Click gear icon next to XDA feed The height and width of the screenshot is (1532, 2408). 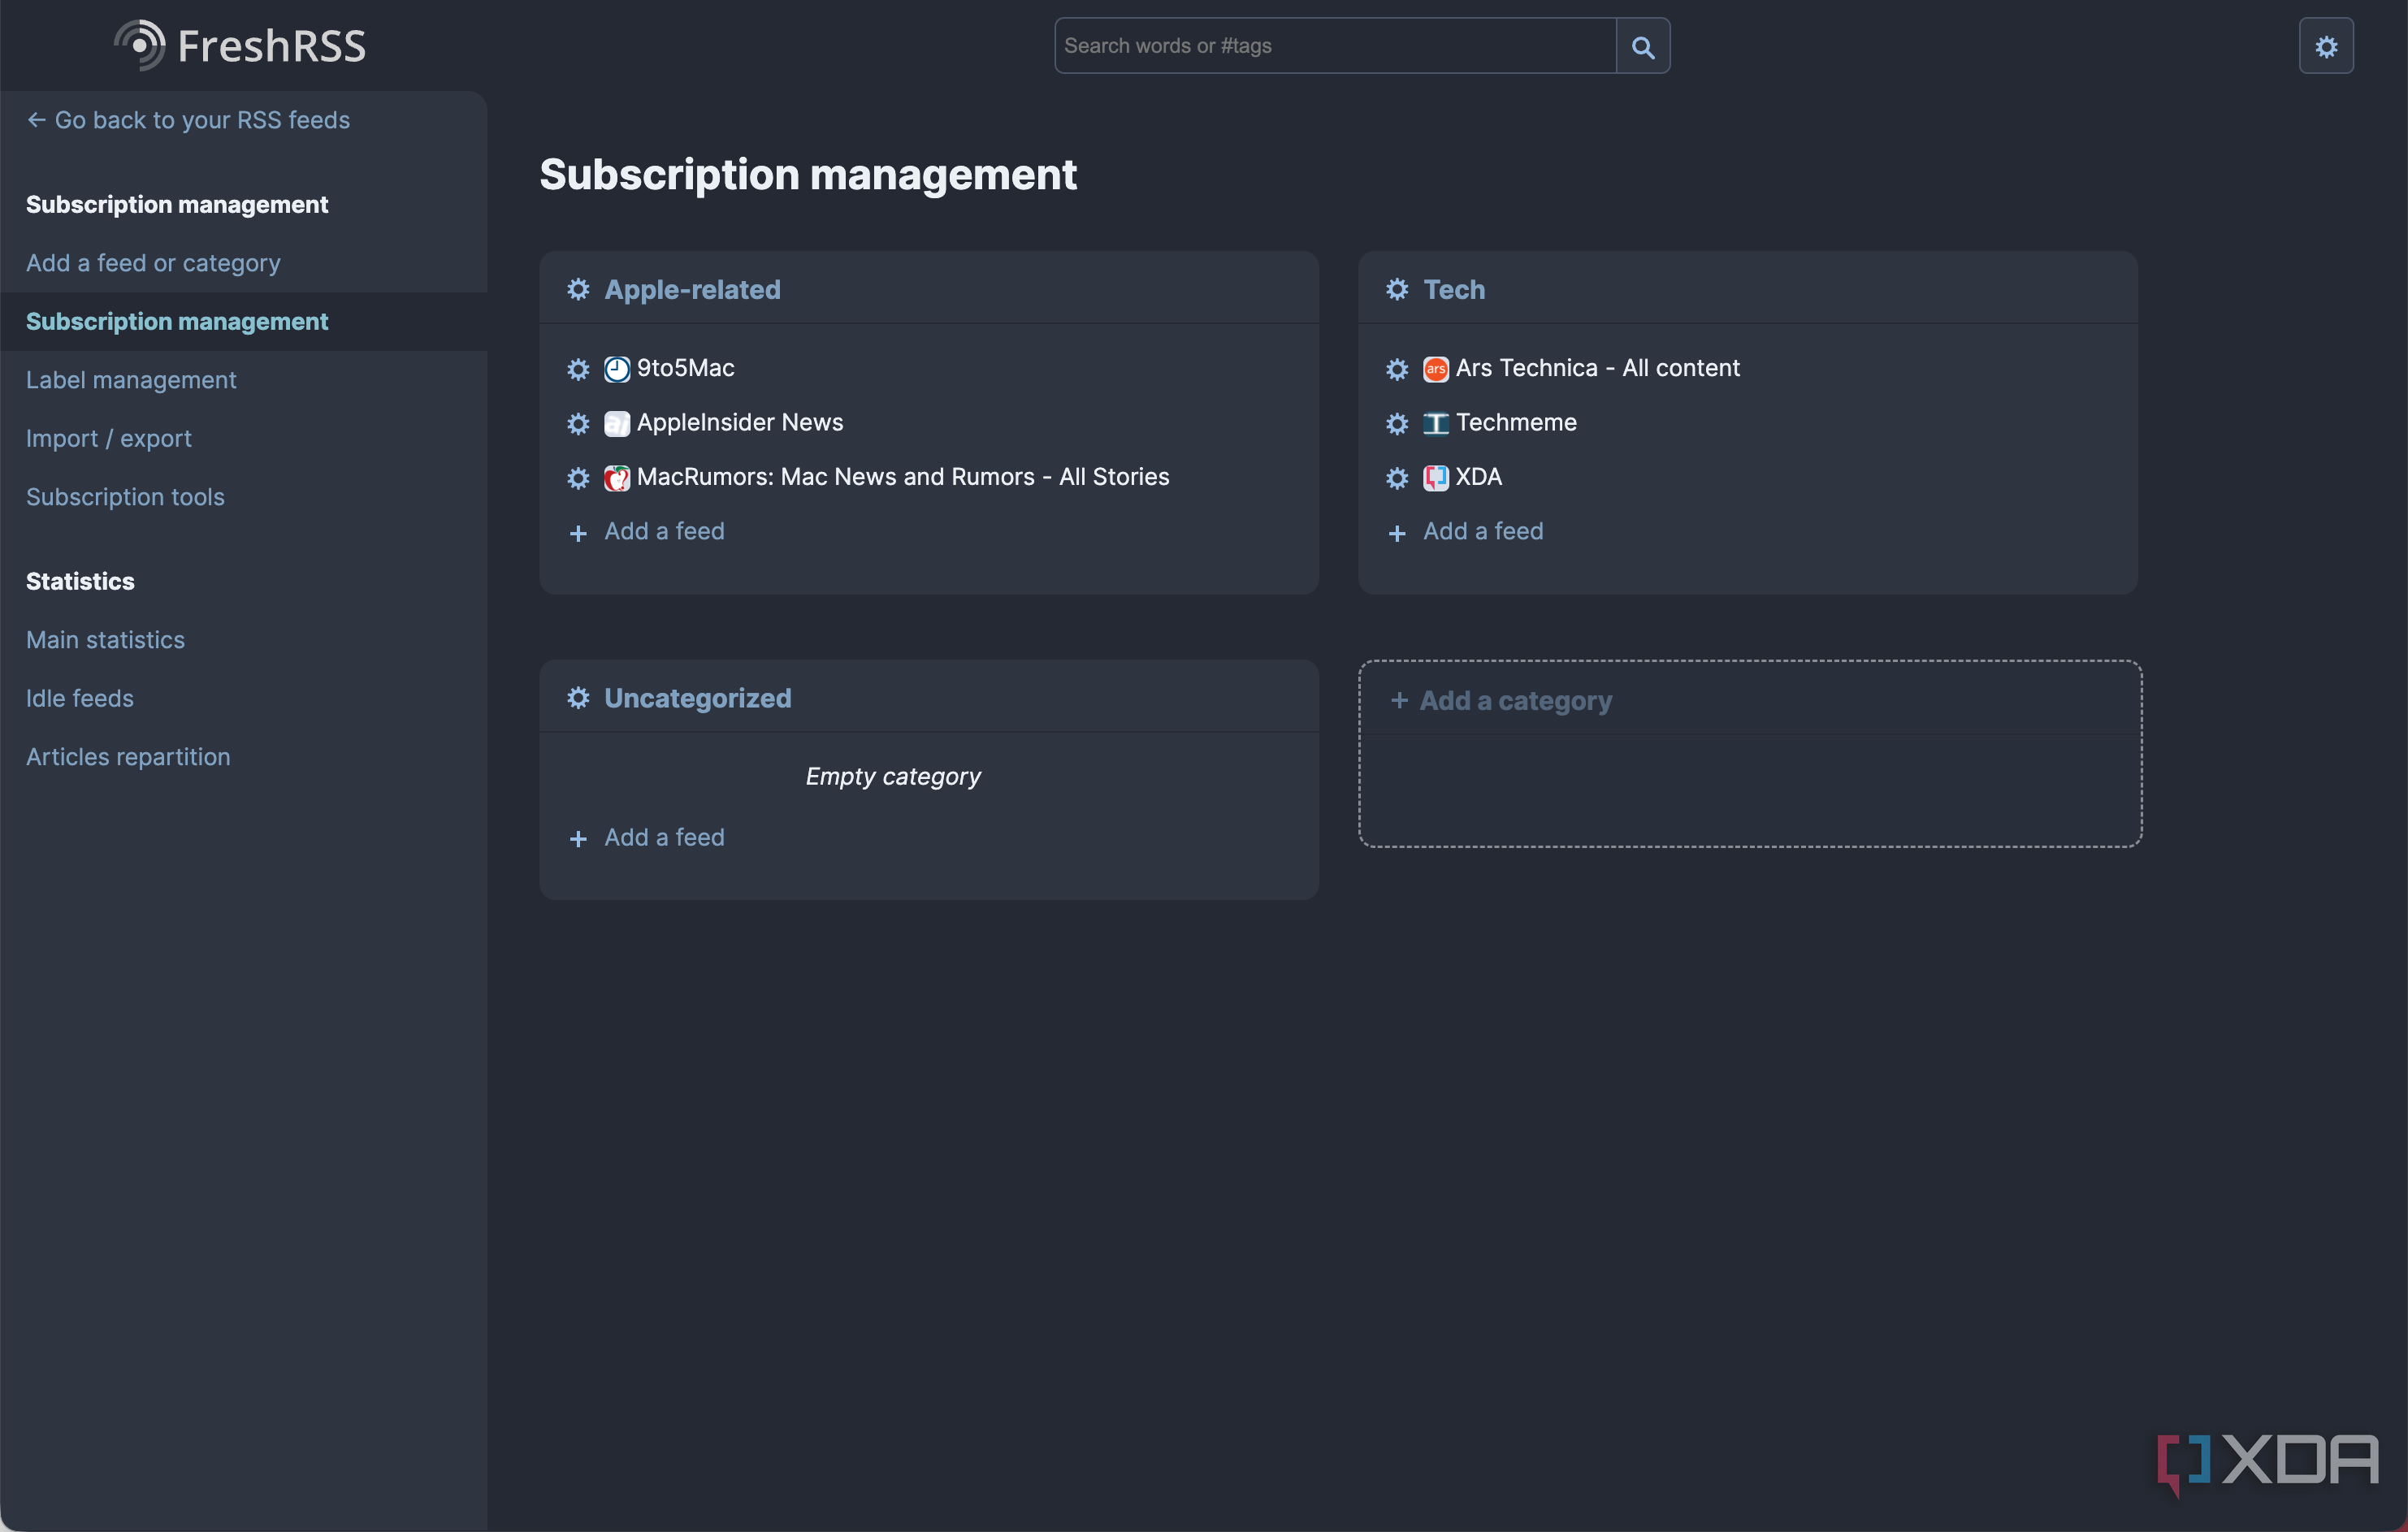coord(1397,478)
